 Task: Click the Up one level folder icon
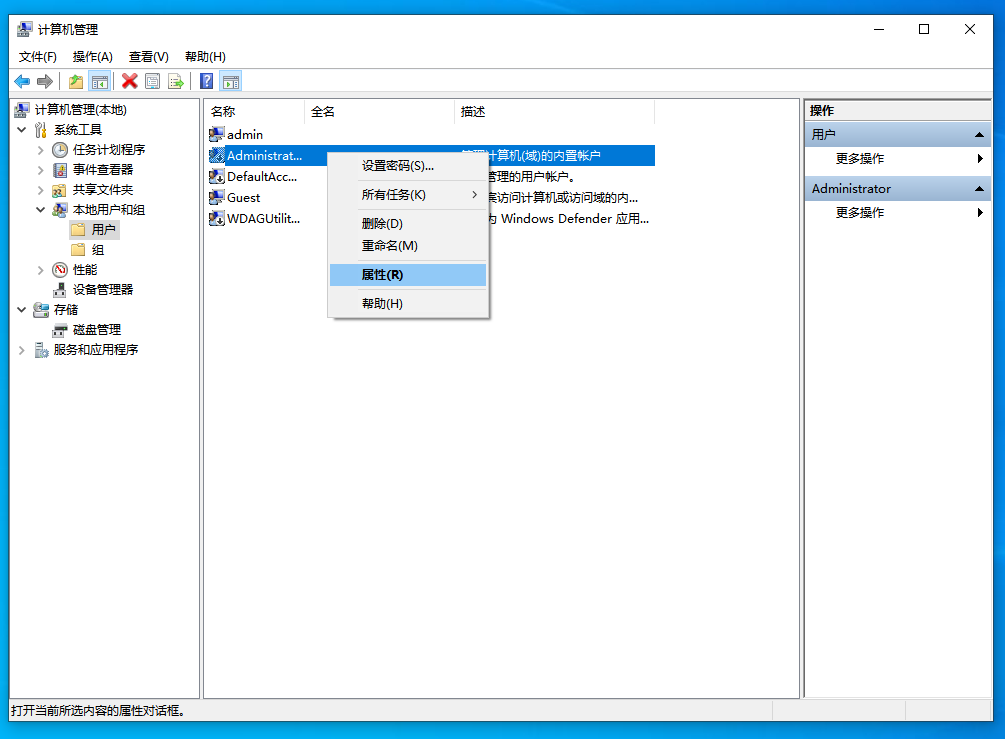point(76,81)
